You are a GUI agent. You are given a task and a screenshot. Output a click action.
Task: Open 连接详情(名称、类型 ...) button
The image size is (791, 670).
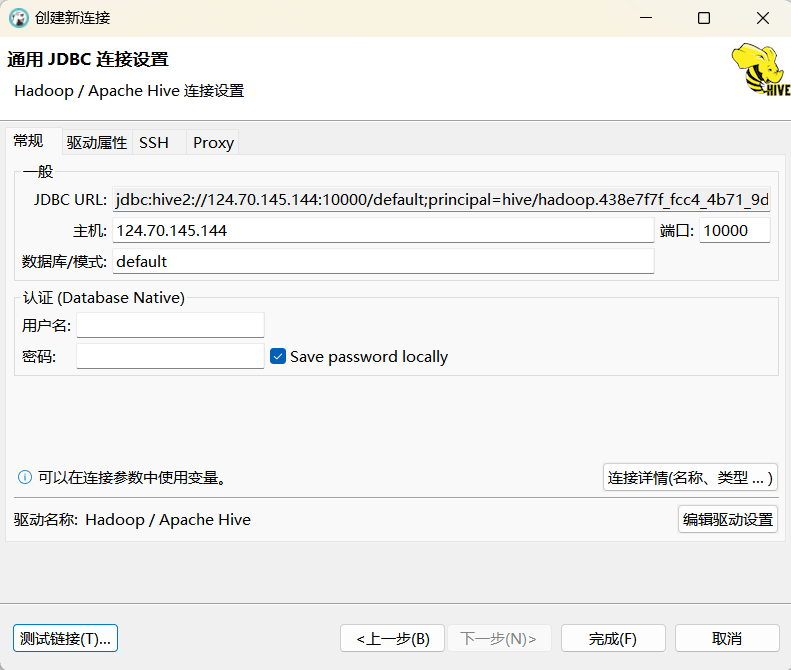click(x=690, y=477)
